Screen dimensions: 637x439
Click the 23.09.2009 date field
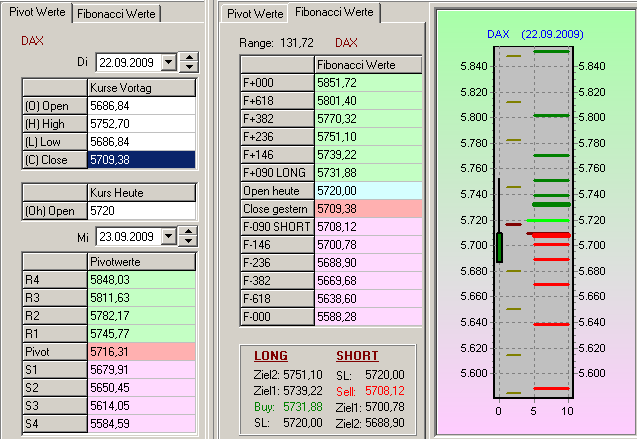[128, 236]
